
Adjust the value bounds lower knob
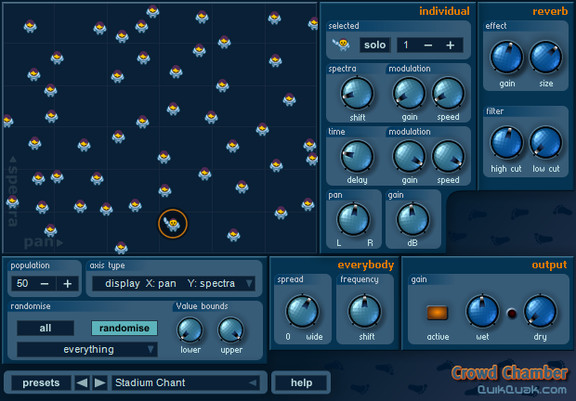point(190,330)
